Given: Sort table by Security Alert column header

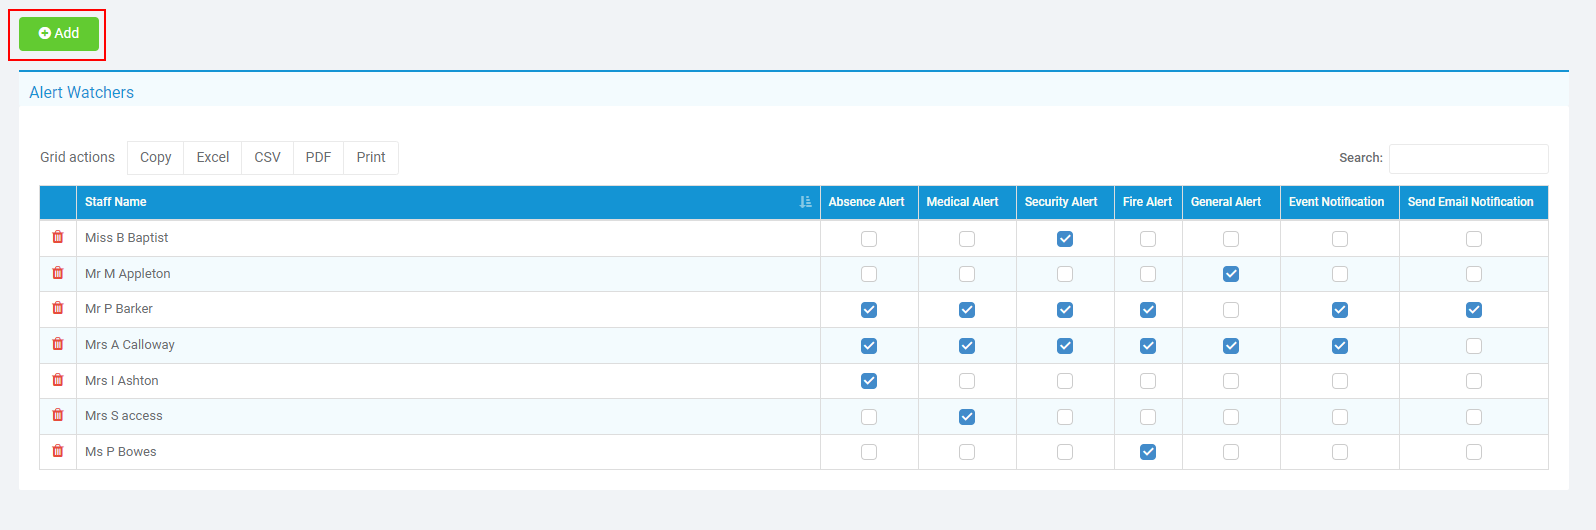Looking at the screenshot, I should 1061,202.
